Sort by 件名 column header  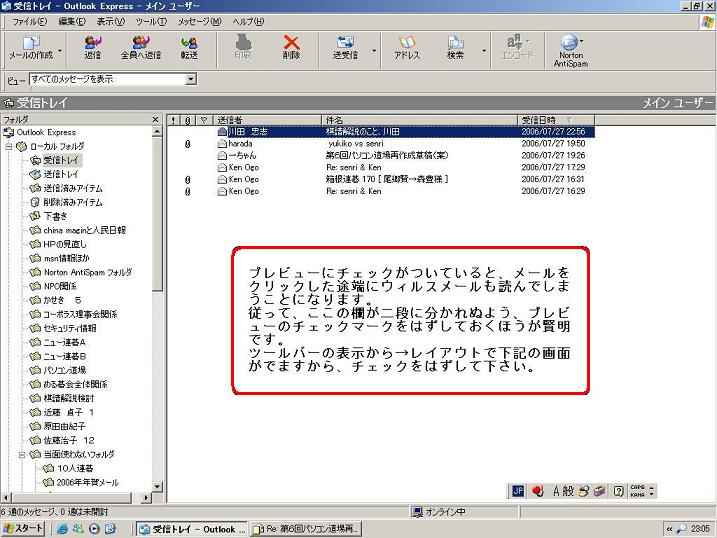point(419,120)
